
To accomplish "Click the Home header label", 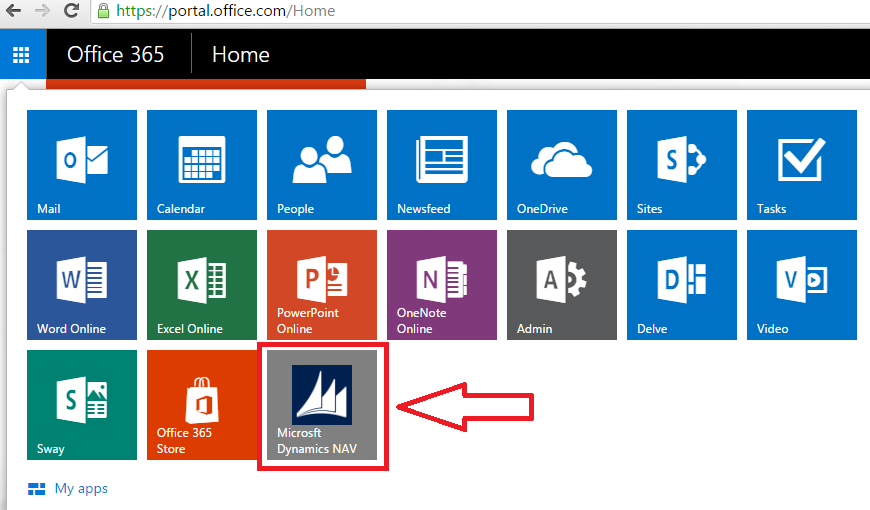I will [241, 54].
